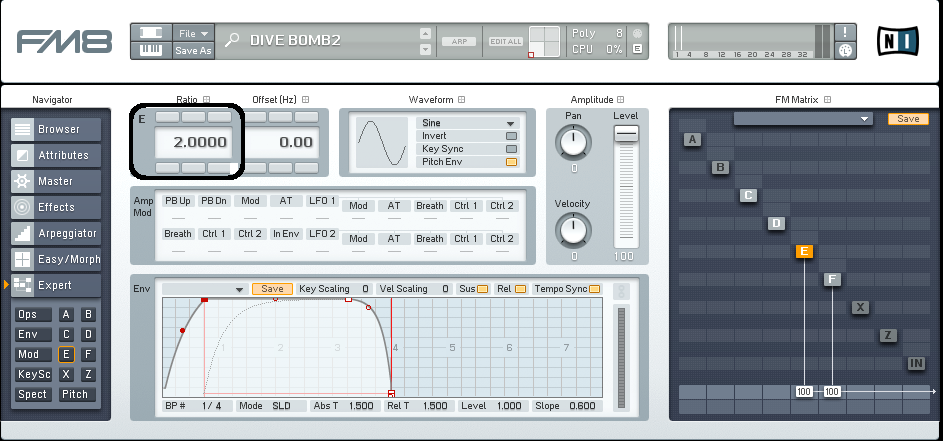This screenshot has width=943, height=441.
Task: Click the Save As button
Action: click(x=193, y=51)
